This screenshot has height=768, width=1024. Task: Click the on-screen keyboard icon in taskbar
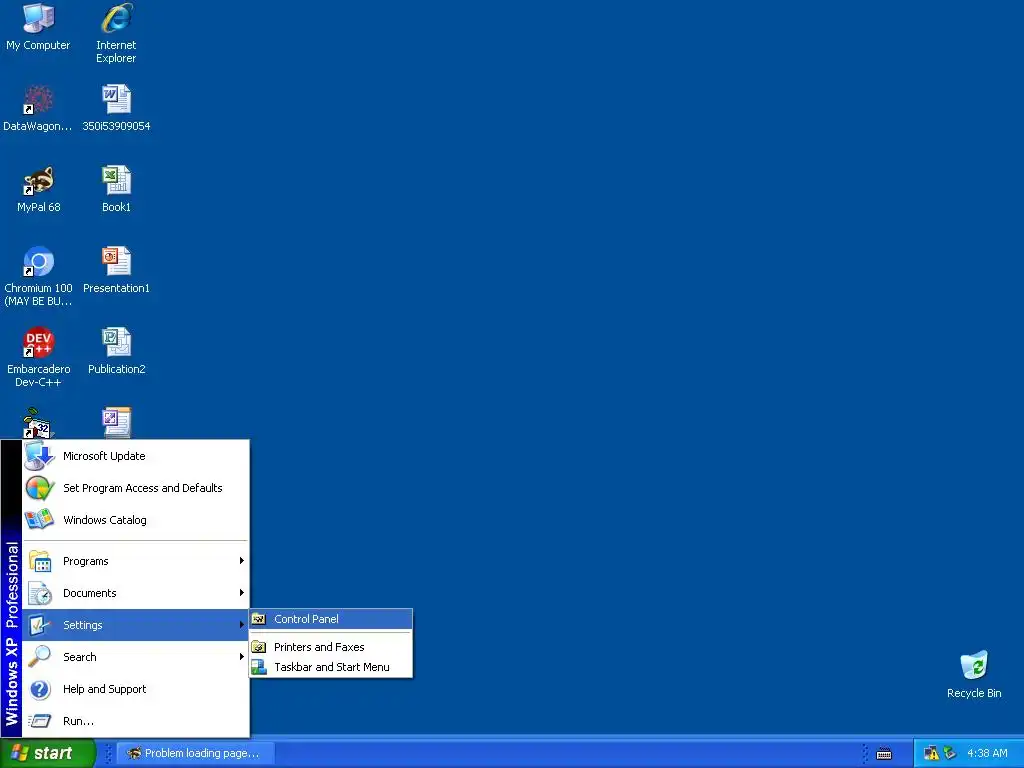point(884,754)
